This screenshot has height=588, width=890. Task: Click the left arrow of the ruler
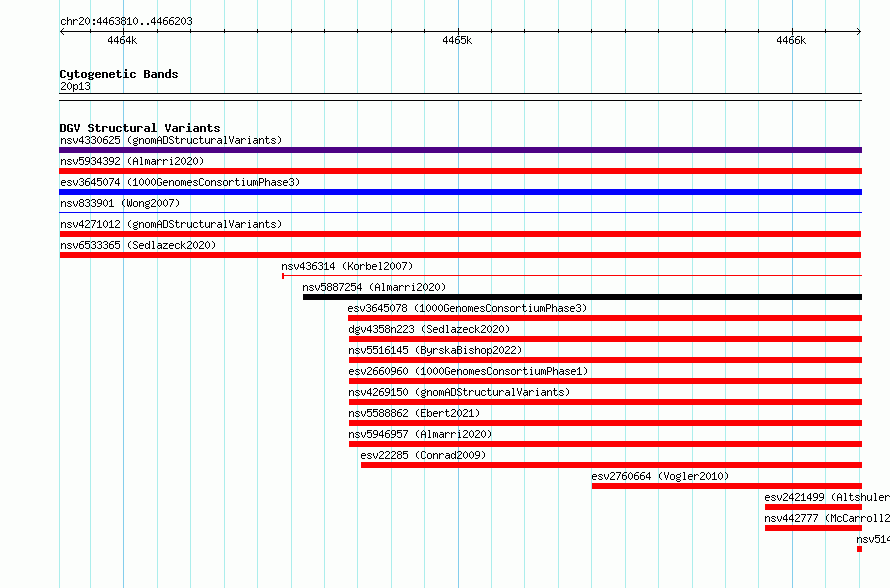click(62, 32)
